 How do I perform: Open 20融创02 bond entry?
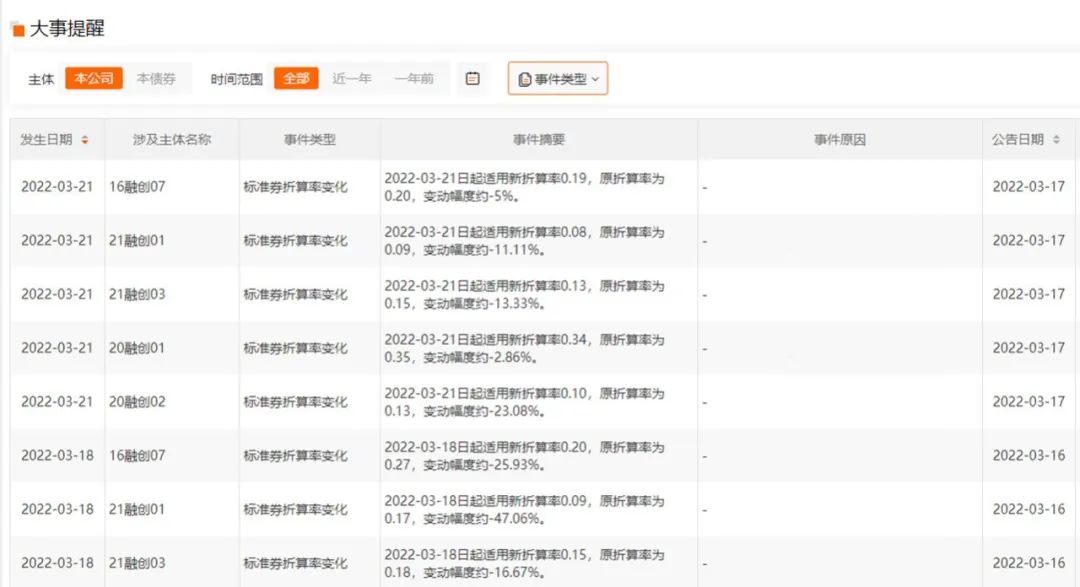[x=138, y=402]
